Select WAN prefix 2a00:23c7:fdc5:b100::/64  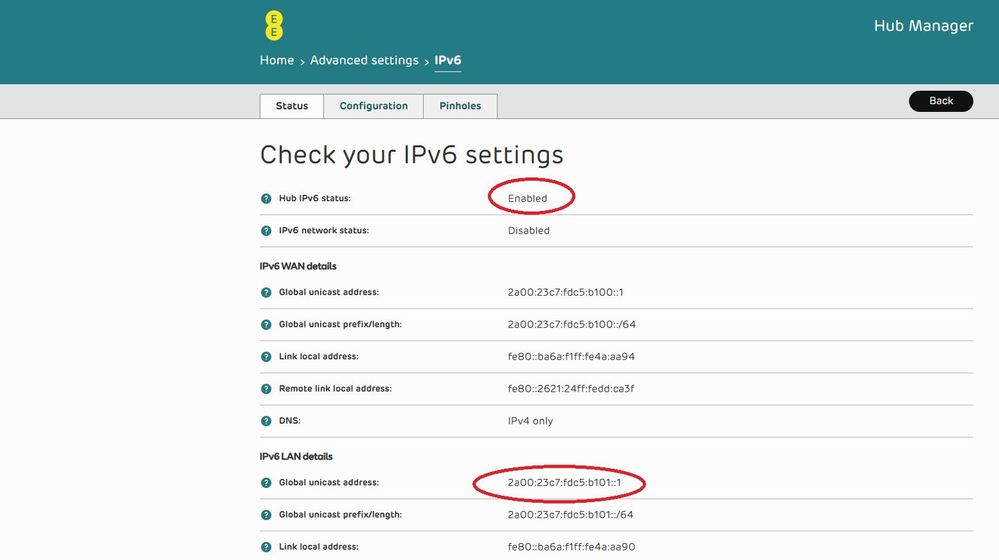click(571, 324)
